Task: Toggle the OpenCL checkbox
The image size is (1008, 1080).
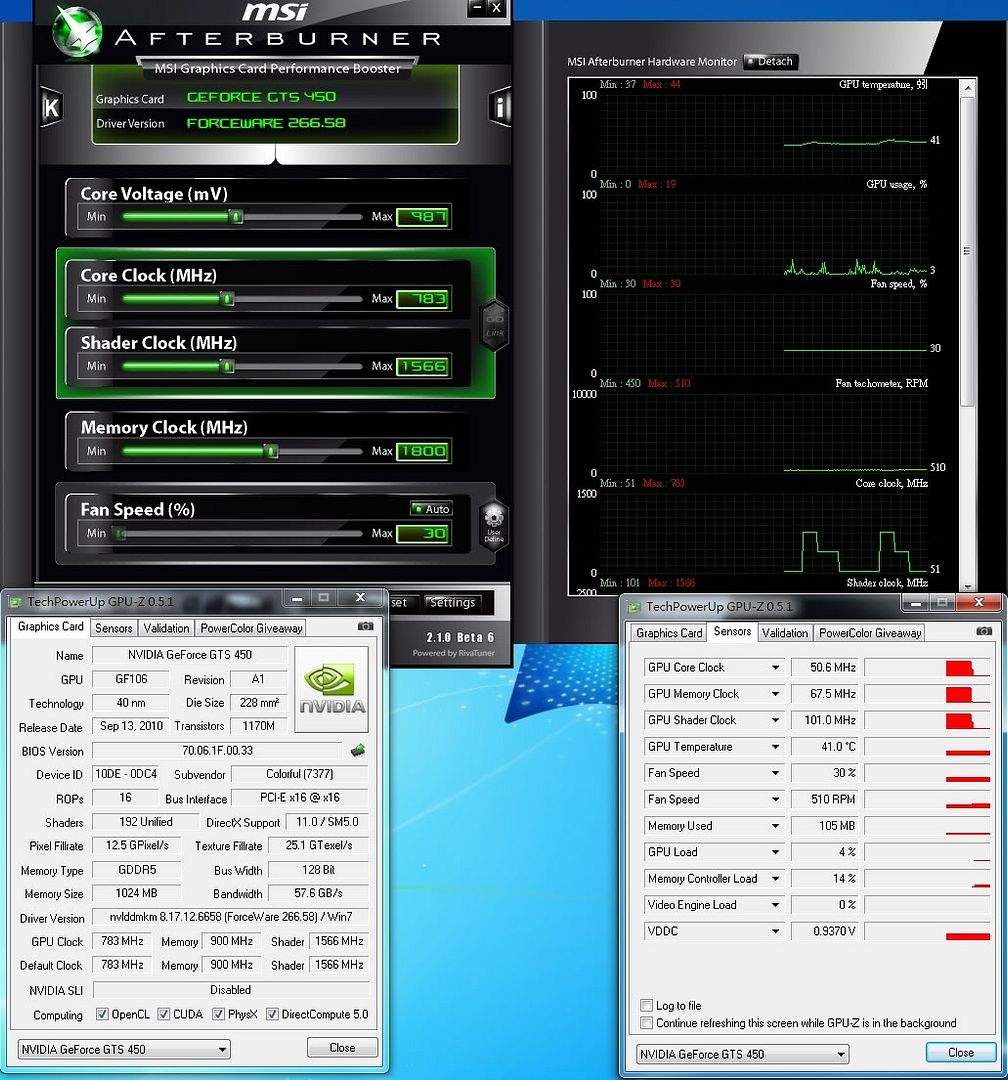Action: [x=102, y=1014]
